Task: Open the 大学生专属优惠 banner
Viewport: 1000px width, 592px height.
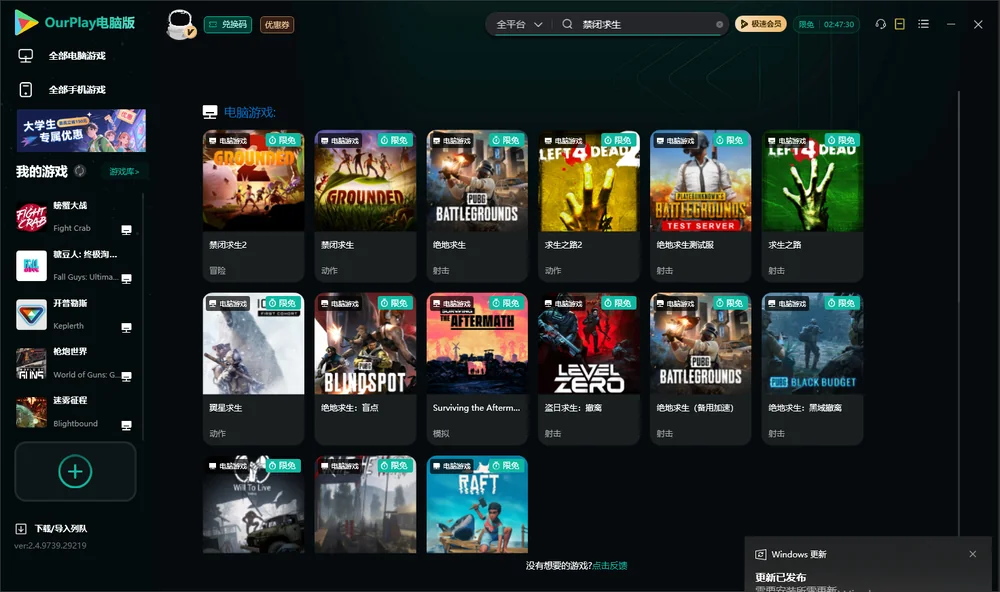Action: coord(81,130)
